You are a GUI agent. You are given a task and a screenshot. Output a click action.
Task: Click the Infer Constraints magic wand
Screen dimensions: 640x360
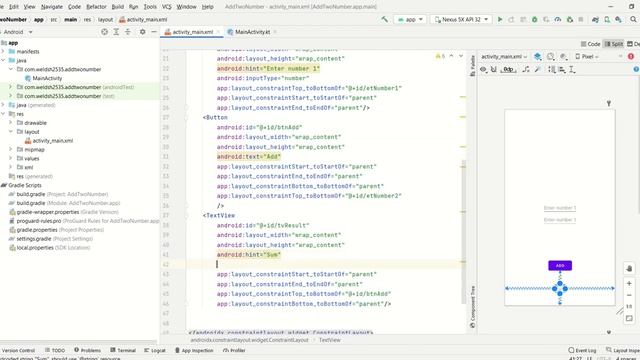click(x=538, y=69)
